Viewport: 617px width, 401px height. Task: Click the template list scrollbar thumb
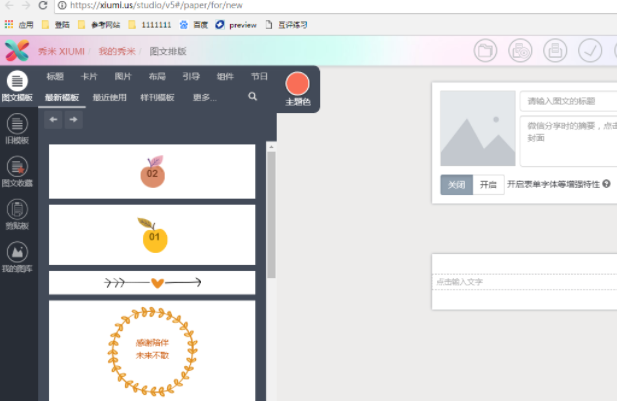(271, 215)
